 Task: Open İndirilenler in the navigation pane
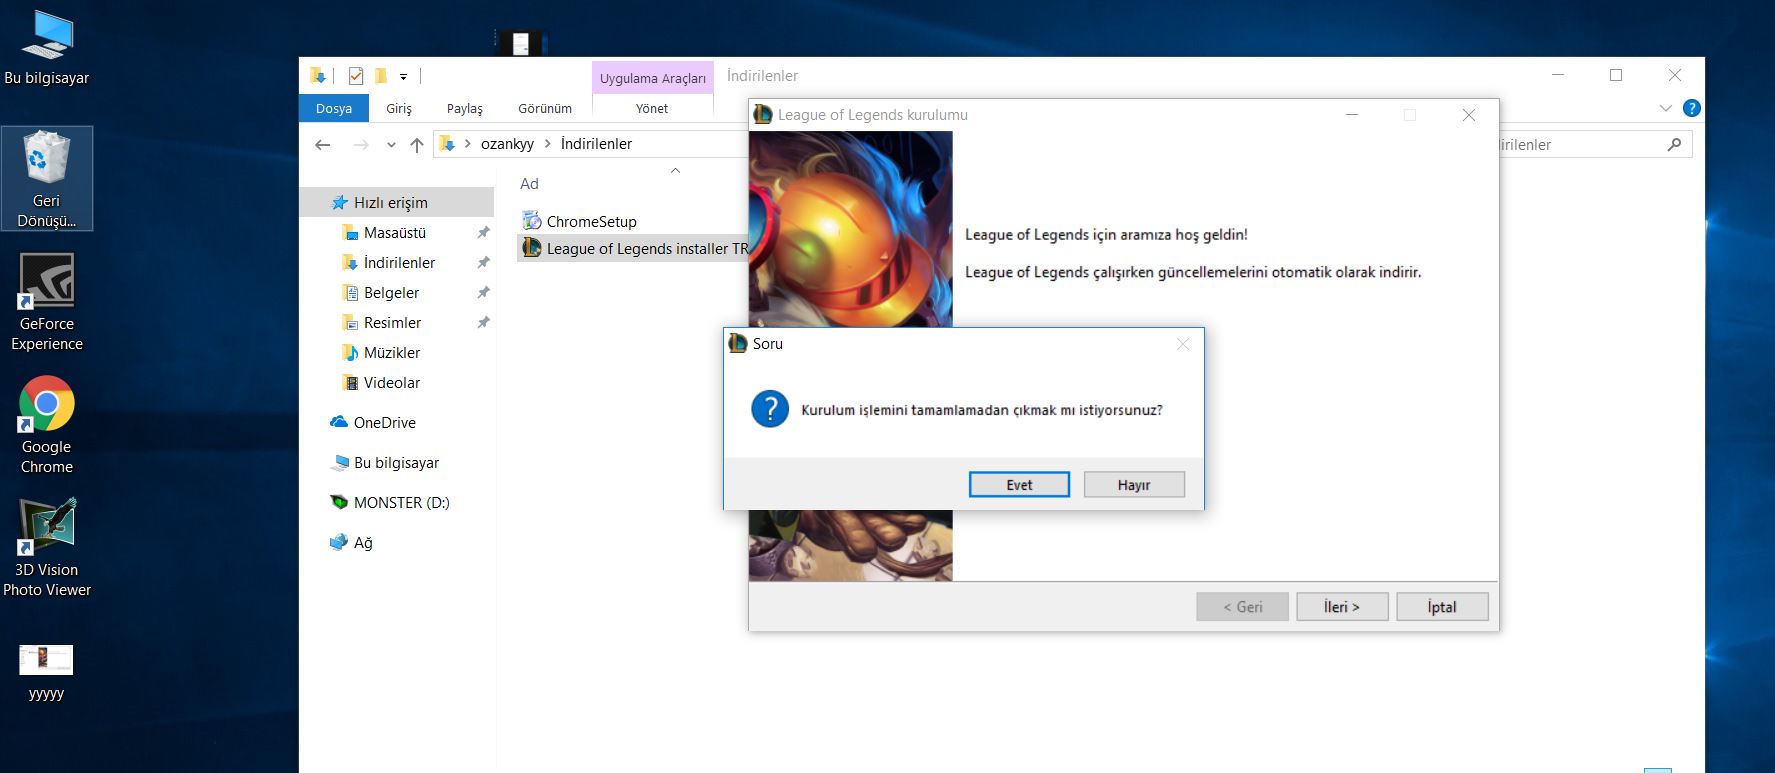[x=399, y=262]
